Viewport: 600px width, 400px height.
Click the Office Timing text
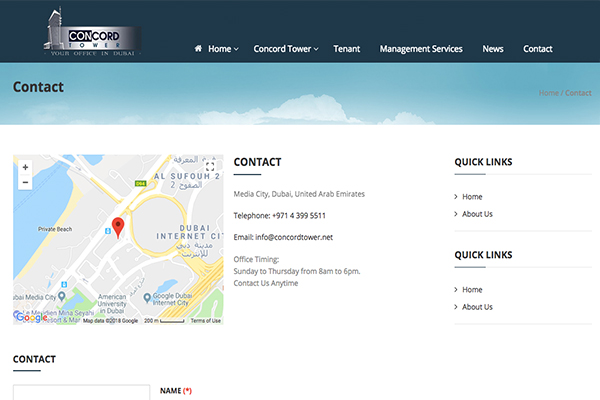point(256,259)
